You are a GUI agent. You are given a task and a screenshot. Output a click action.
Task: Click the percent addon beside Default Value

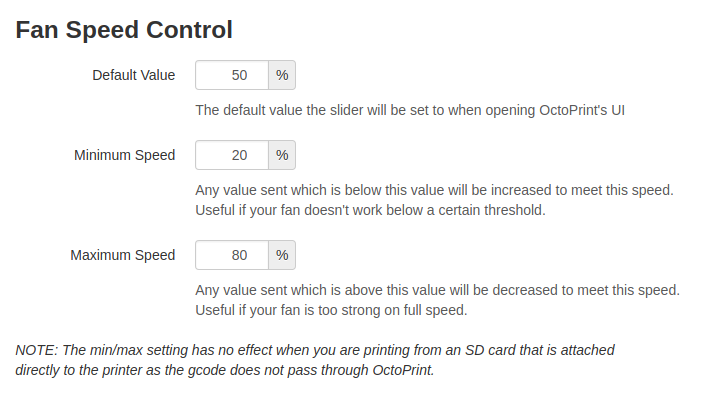coord(282,75)
